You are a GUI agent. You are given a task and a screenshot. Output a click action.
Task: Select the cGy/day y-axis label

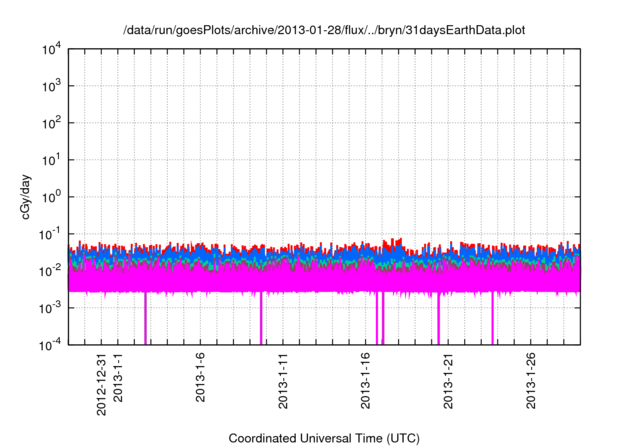[x=26, y=197]
